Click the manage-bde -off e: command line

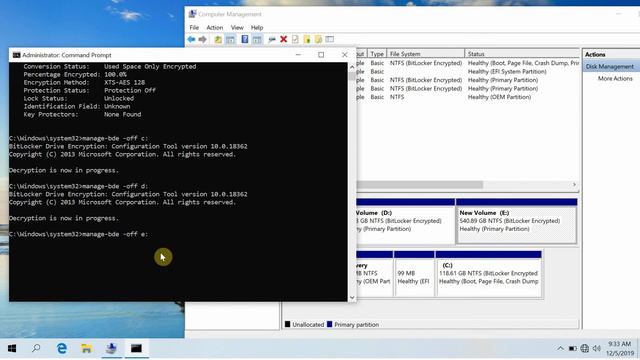pos(78,234)
